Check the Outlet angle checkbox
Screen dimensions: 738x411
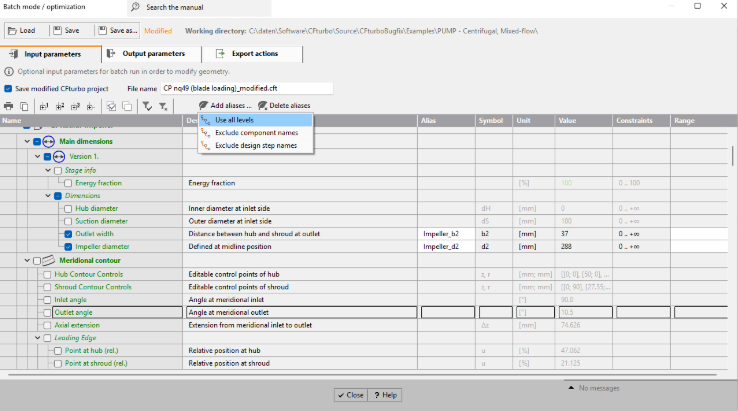47,313
